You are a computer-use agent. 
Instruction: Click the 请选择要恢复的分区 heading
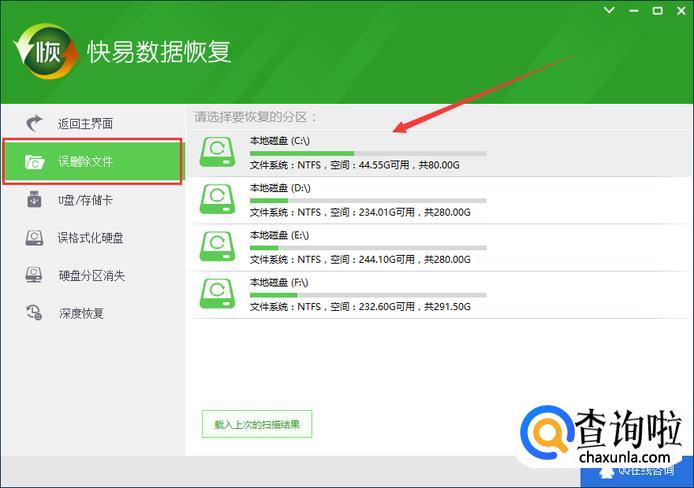[255, 117]
